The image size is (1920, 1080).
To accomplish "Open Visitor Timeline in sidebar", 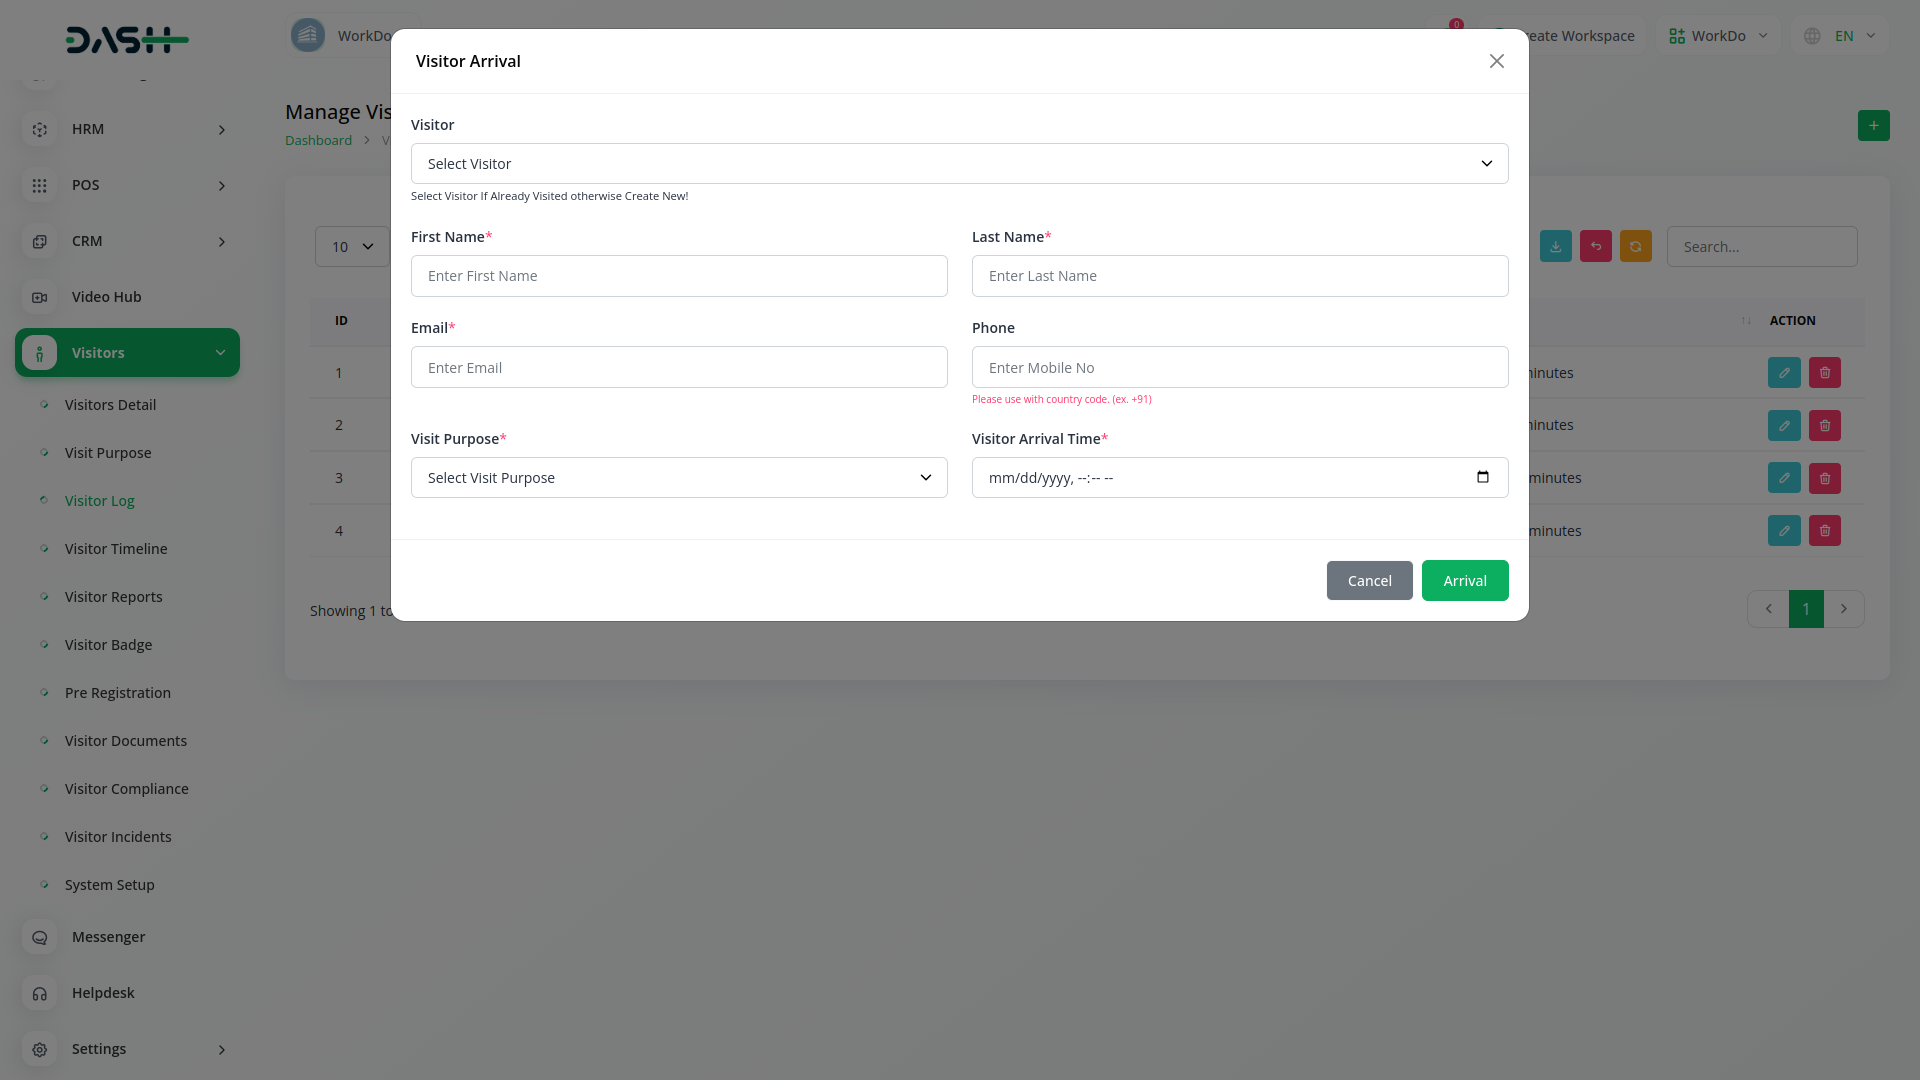I will click(116, 549).
